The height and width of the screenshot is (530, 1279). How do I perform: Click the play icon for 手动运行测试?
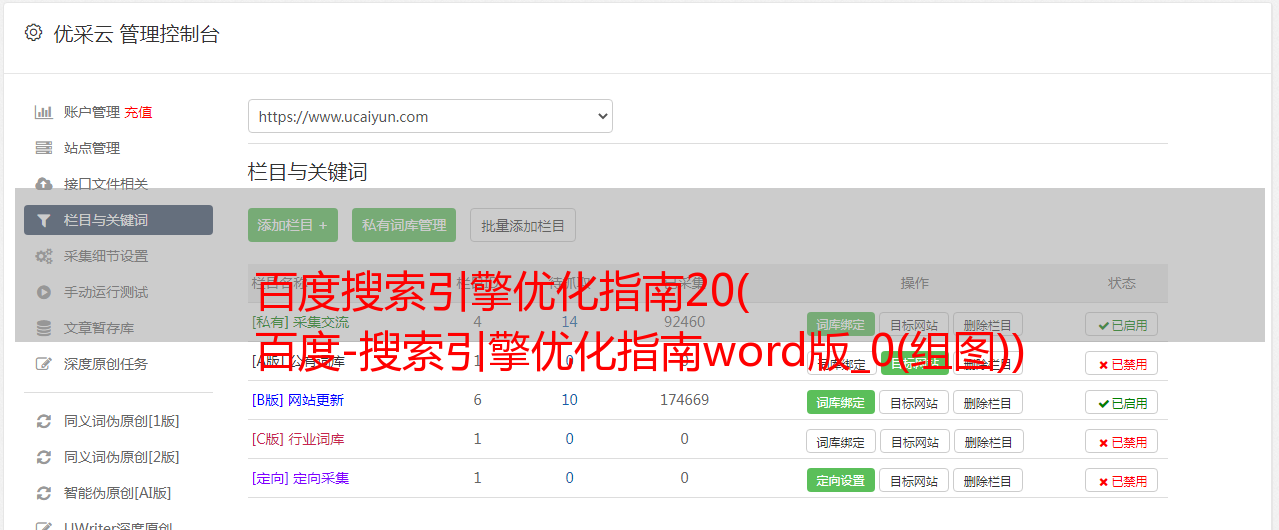coord(43,292)
